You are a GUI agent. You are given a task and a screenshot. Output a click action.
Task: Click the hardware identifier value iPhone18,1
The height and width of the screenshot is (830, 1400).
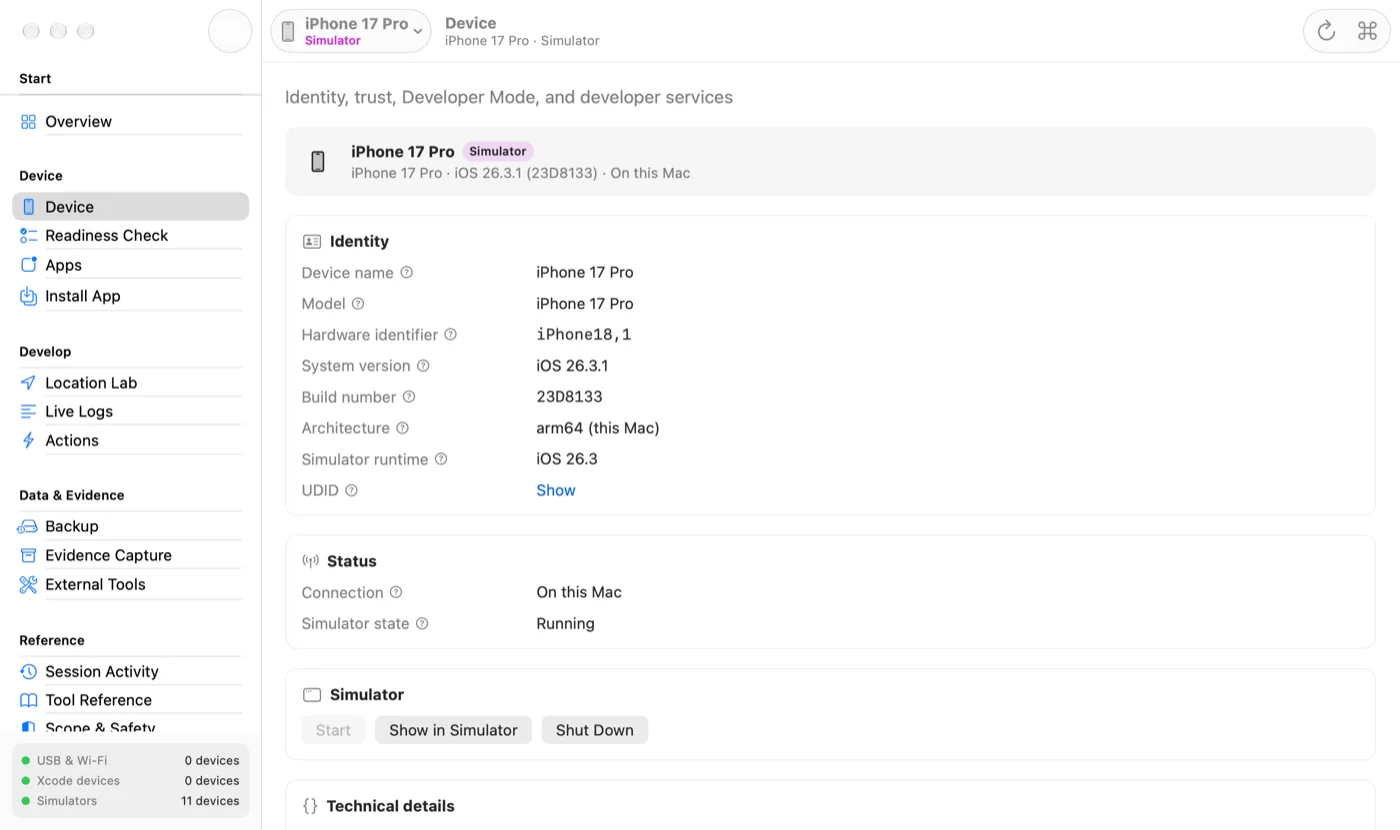click(584, 335)
